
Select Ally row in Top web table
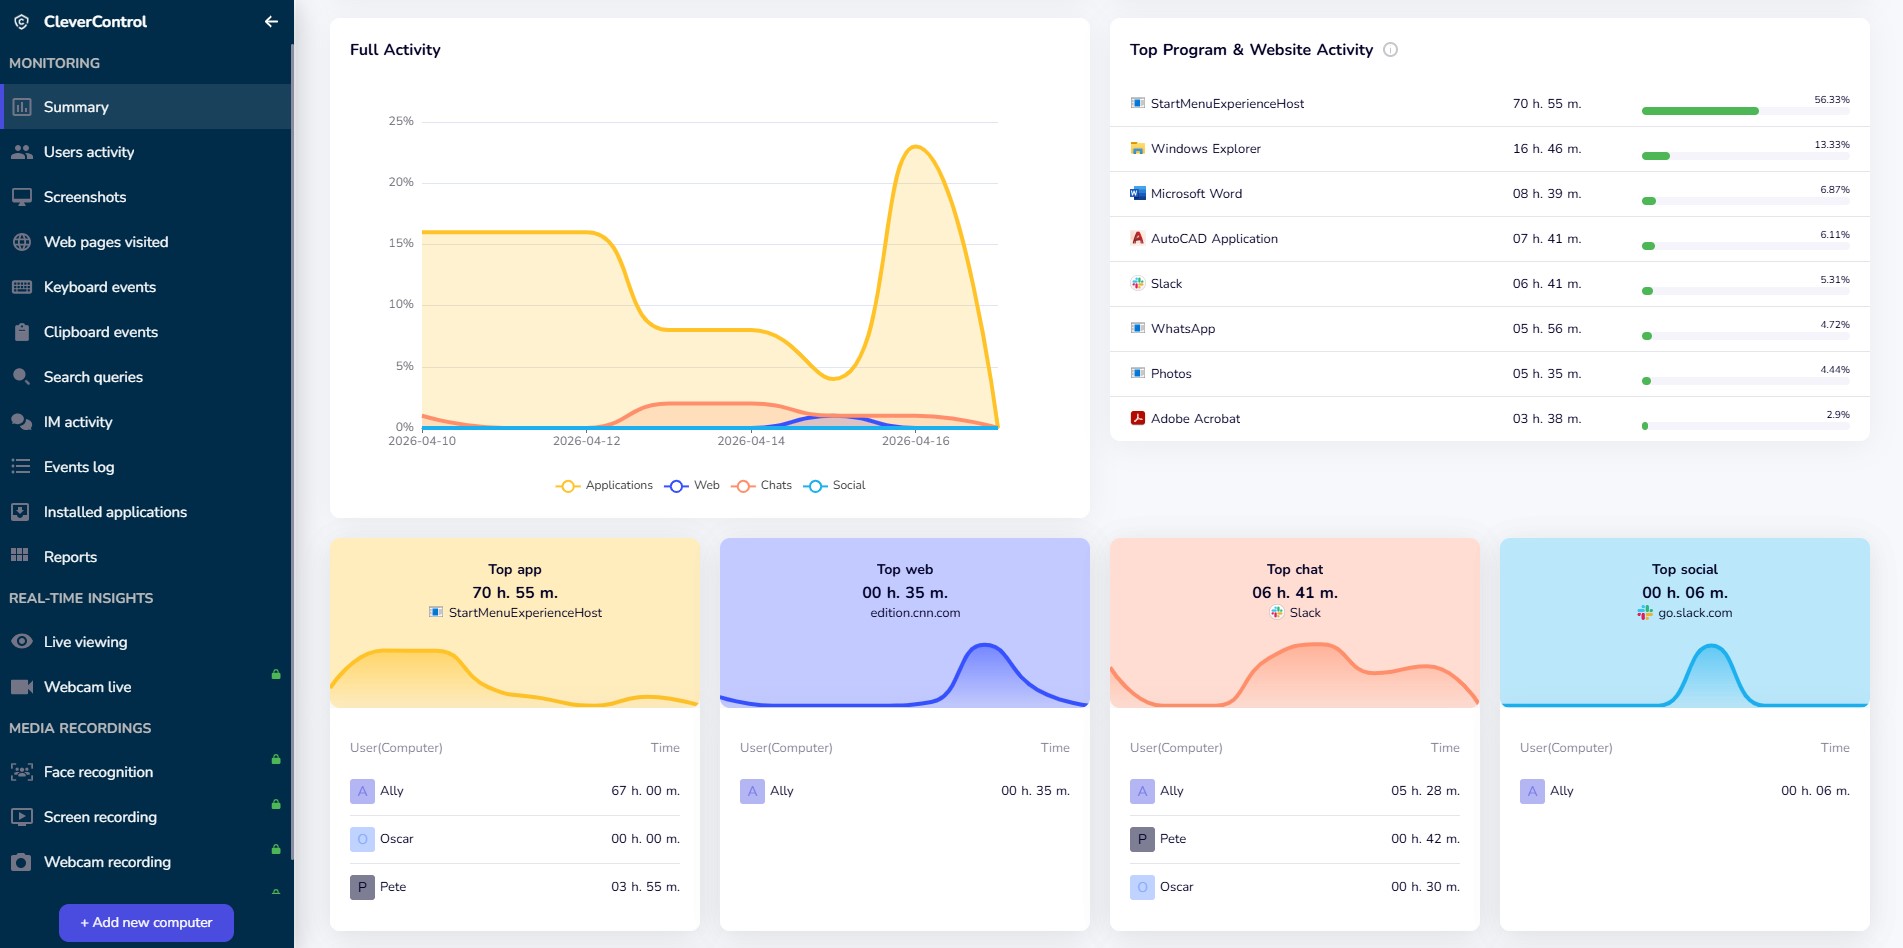click(905, 791)
